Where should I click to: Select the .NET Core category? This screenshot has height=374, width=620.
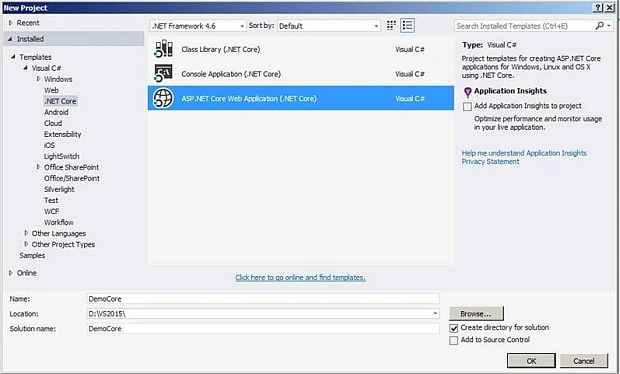(x=60, y=101)
